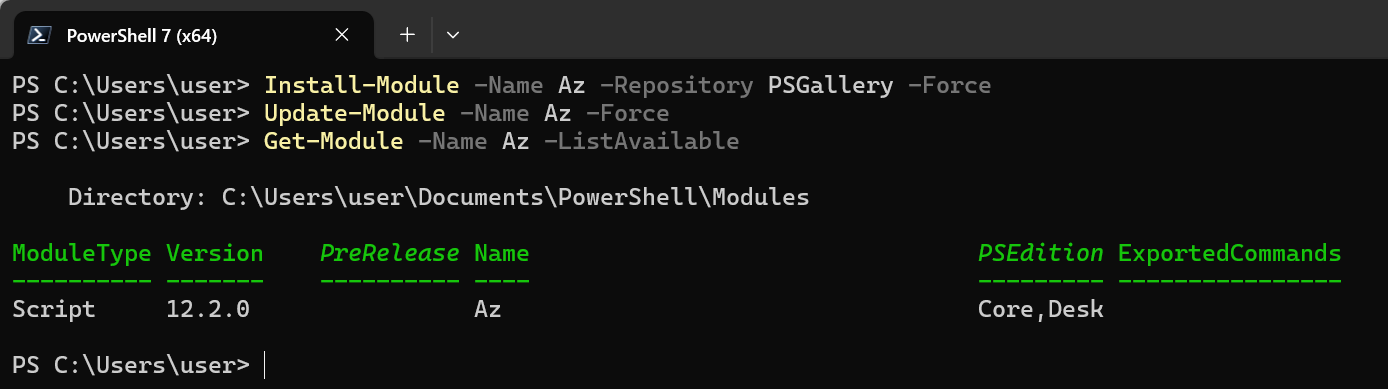Click the PSEdition column header
The width and height of the screenshot is (1388, 389).
point(1041,253)
